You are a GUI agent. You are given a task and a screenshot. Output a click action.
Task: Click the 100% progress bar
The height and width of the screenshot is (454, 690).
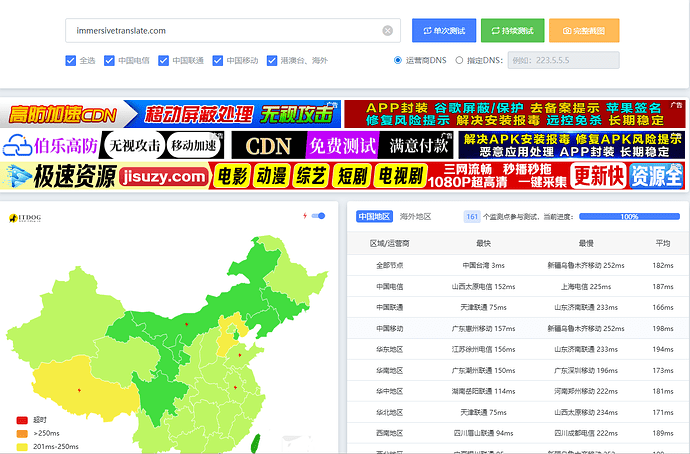(x=629, y=216)
